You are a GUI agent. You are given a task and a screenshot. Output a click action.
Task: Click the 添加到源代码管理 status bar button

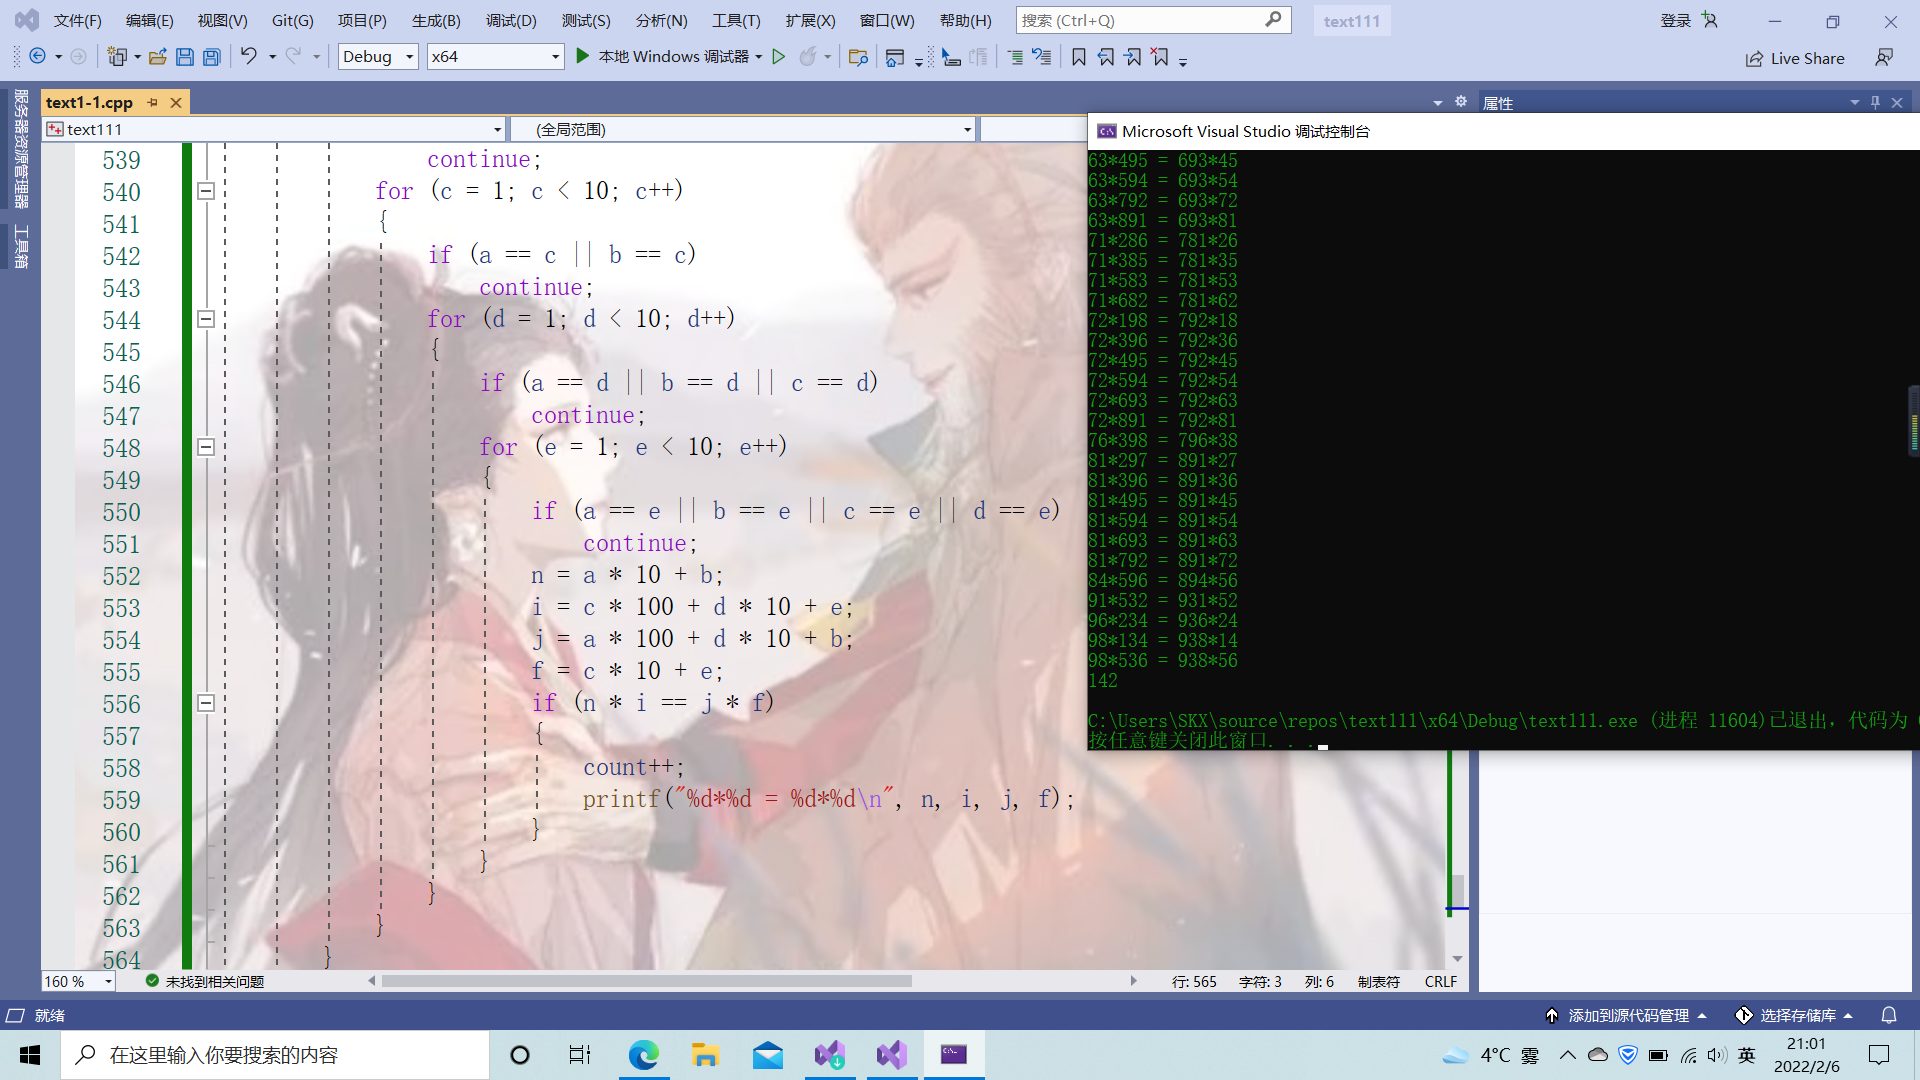1626,1015
